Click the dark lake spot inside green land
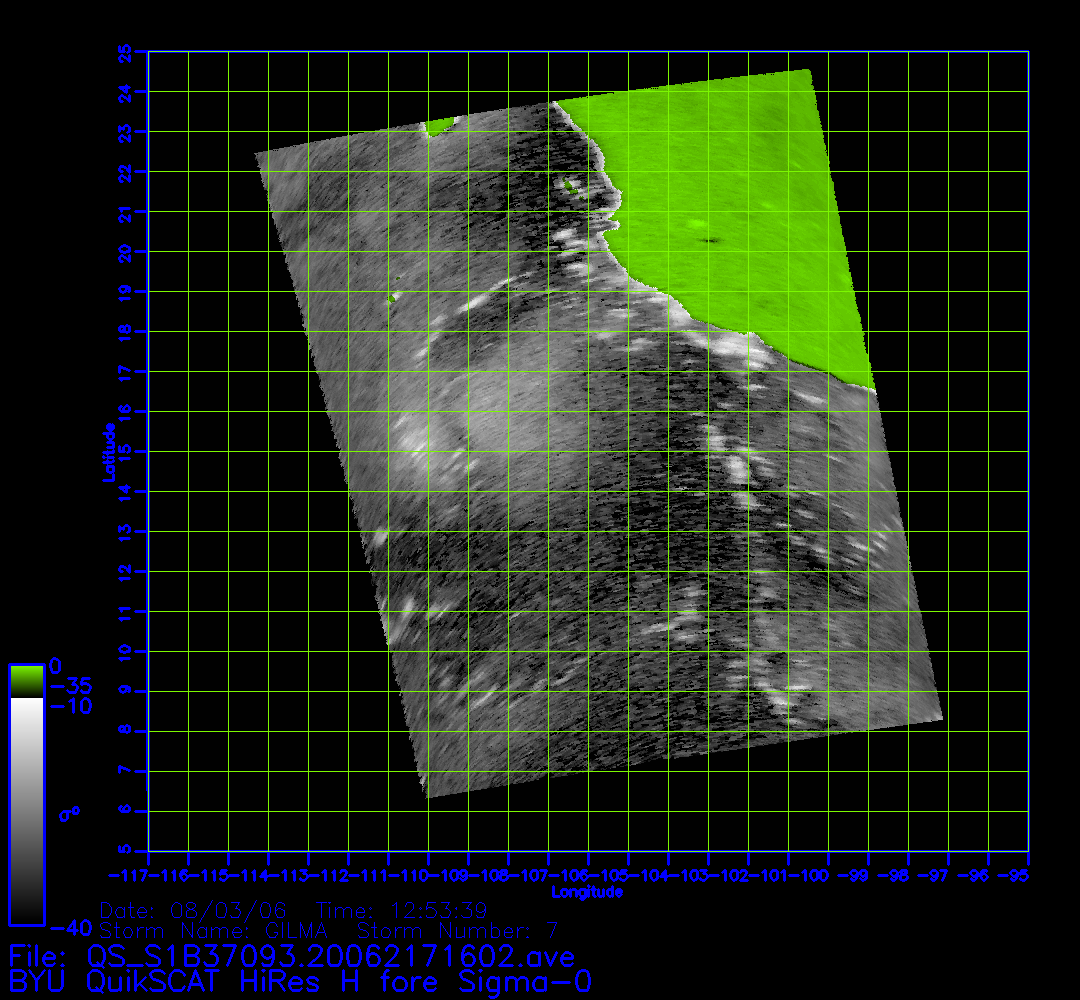 click(x=711, y=240)
